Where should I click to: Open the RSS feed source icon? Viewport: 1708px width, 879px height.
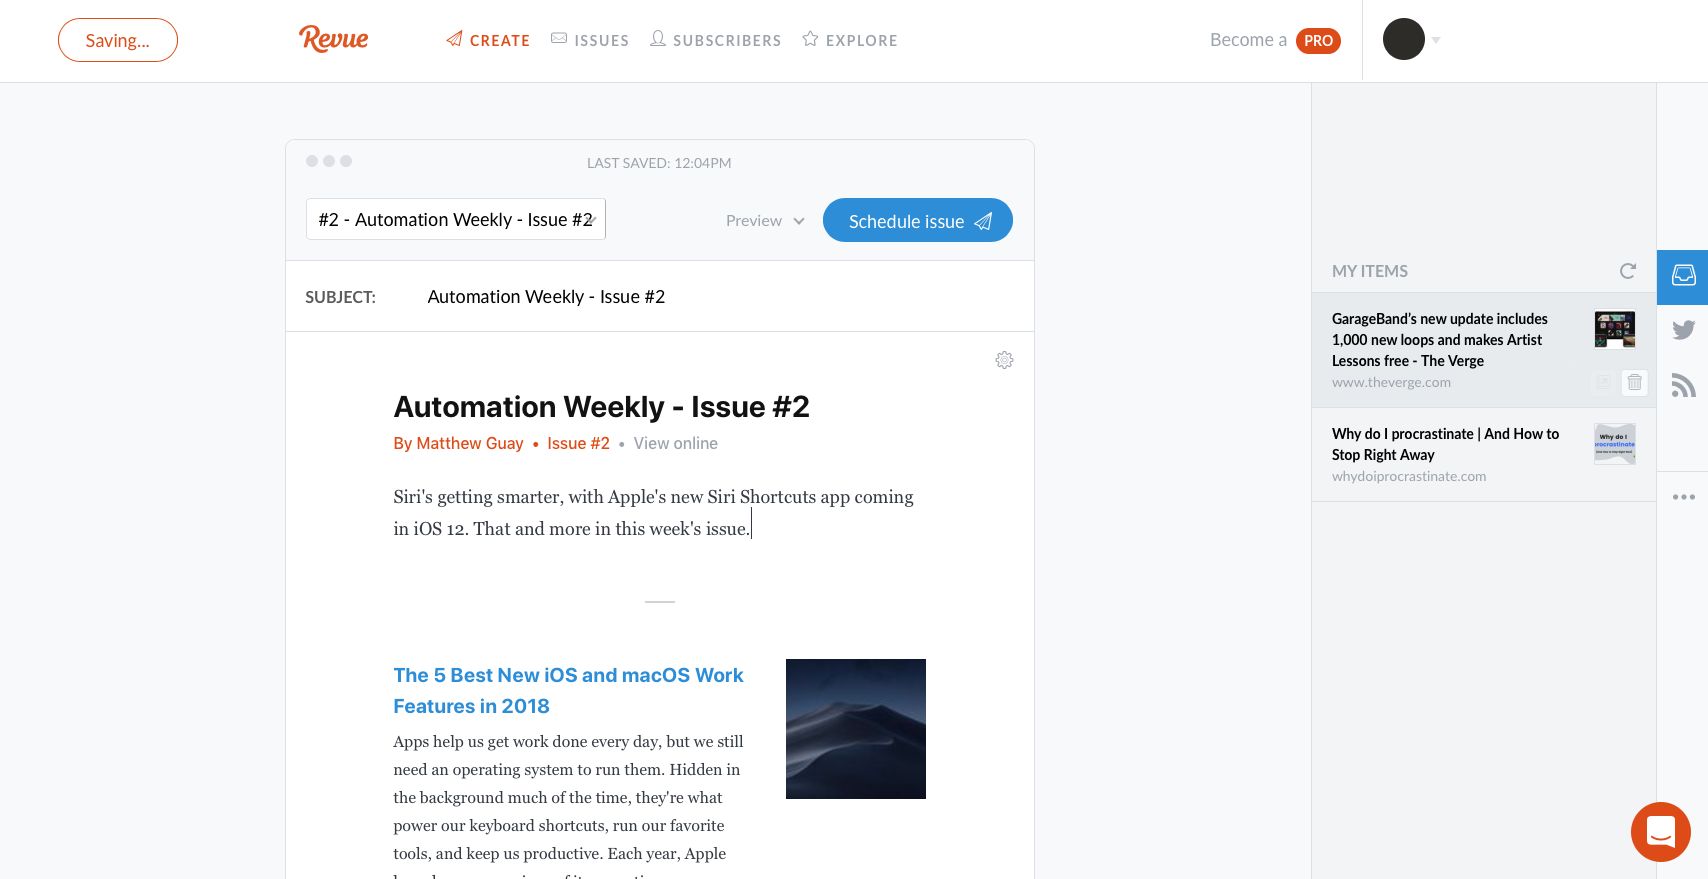pos(1683,385)
